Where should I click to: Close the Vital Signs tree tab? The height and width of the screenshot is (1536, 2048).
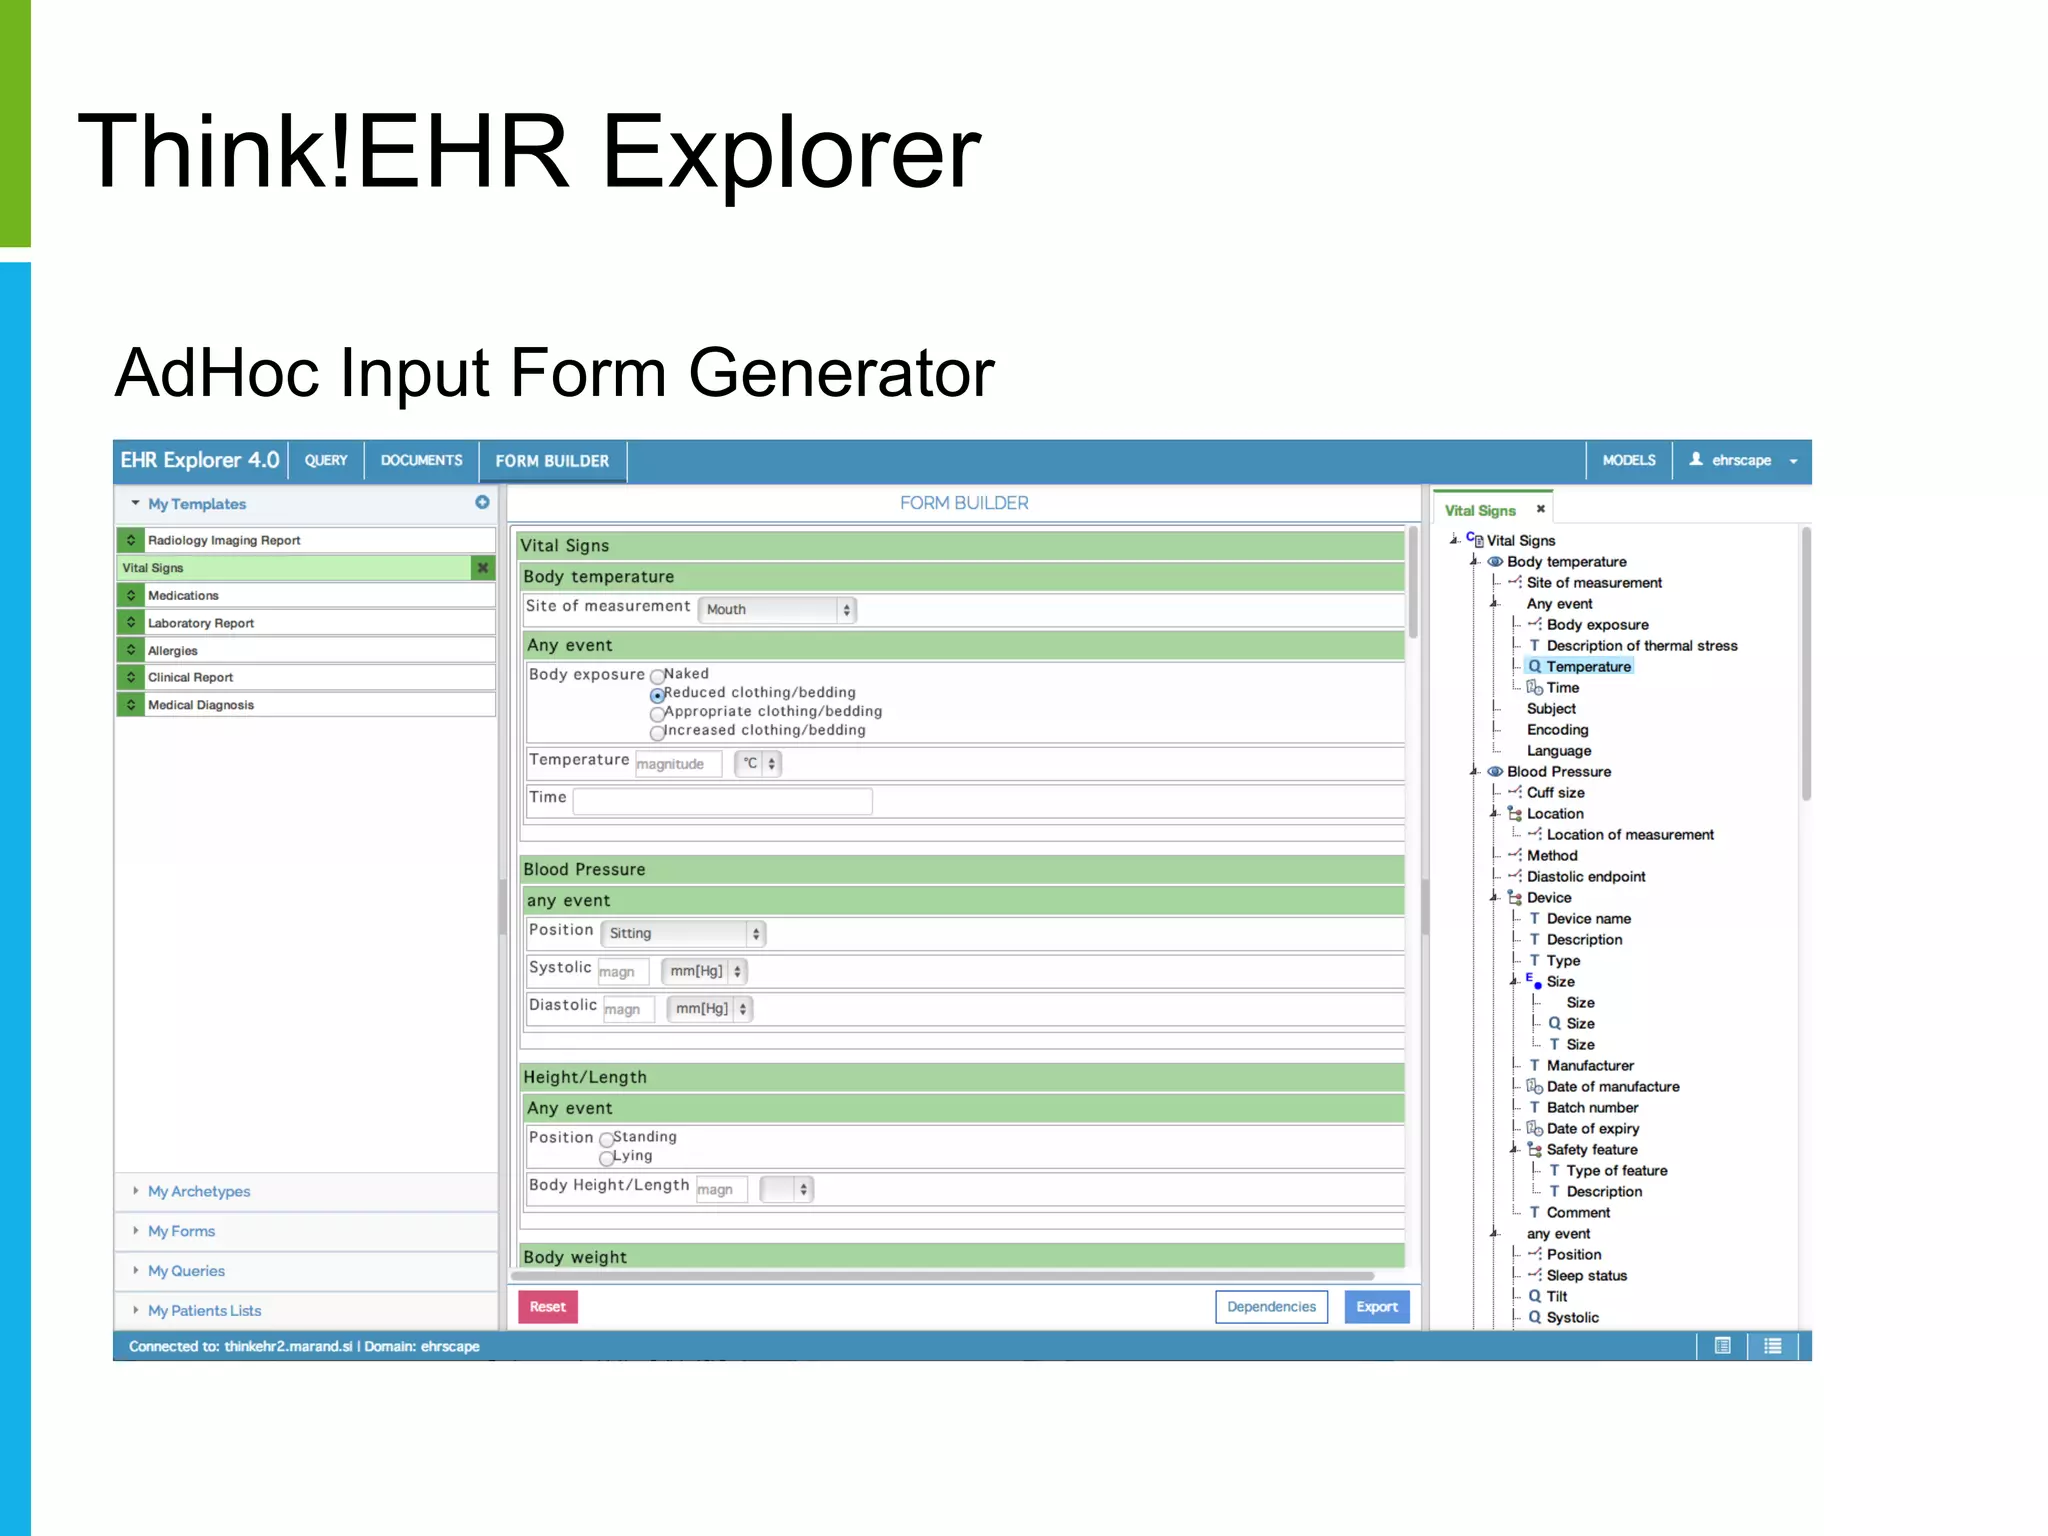click(1541, 509)
